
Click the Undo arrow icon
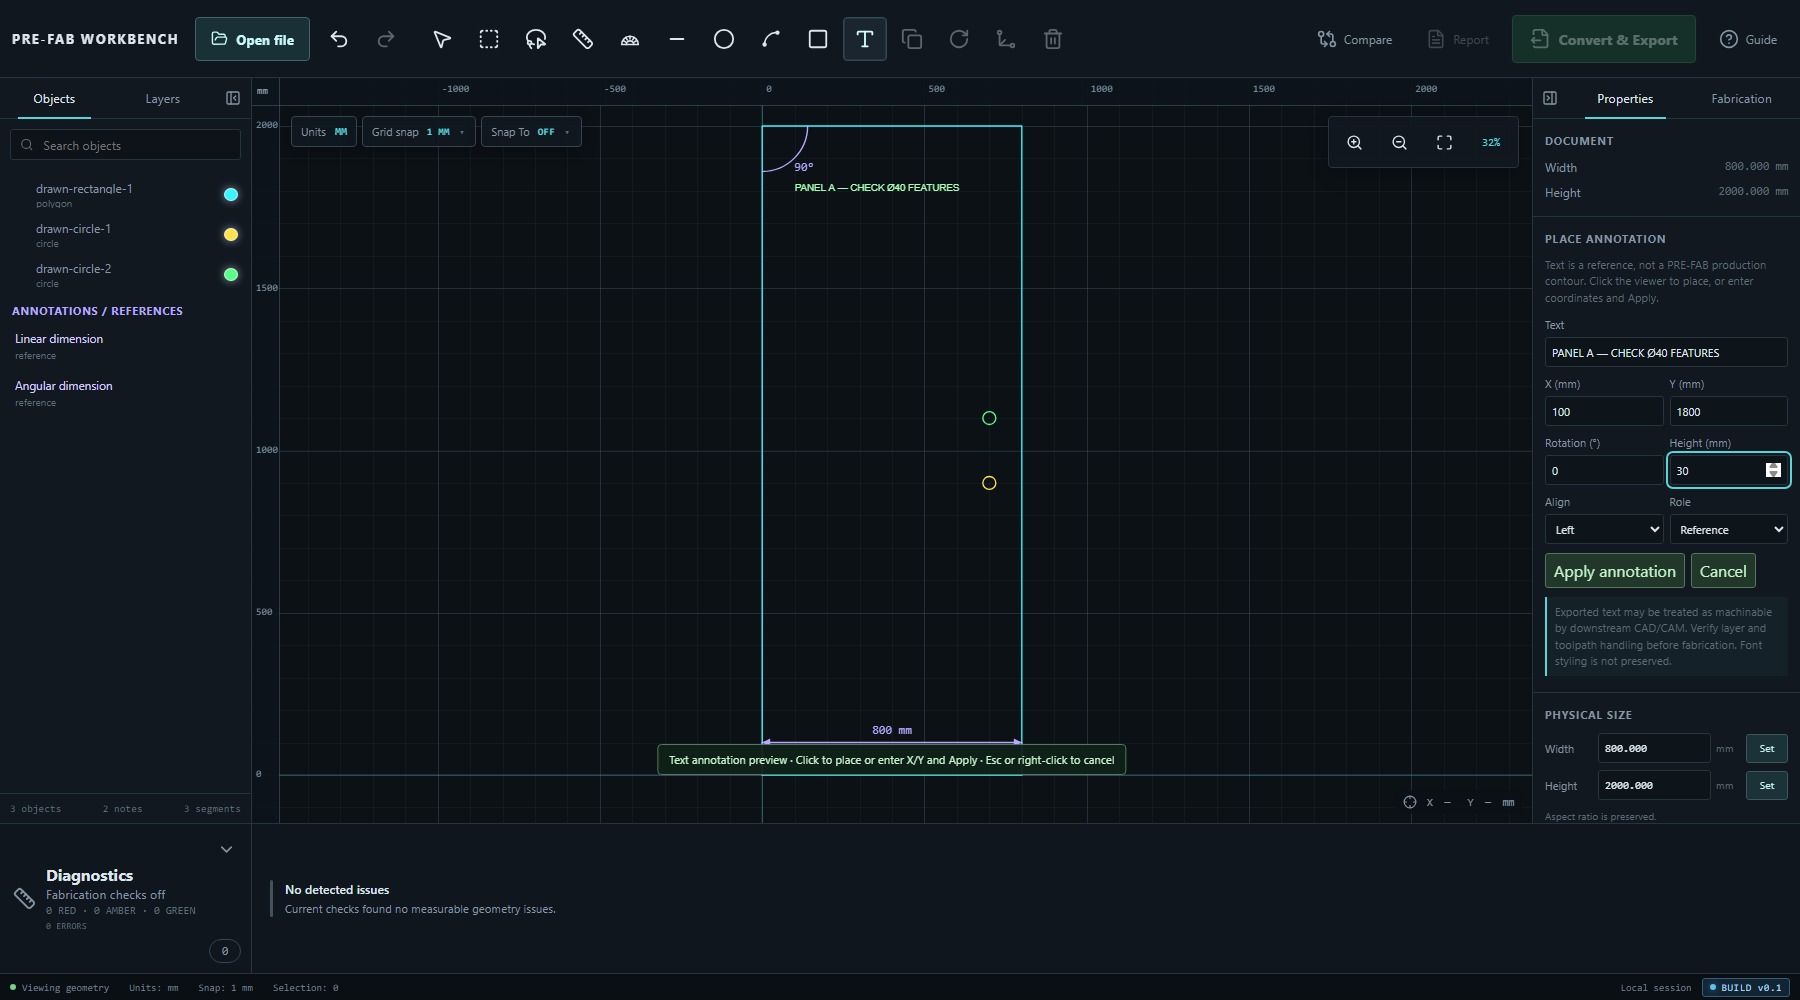coord(339,39)
